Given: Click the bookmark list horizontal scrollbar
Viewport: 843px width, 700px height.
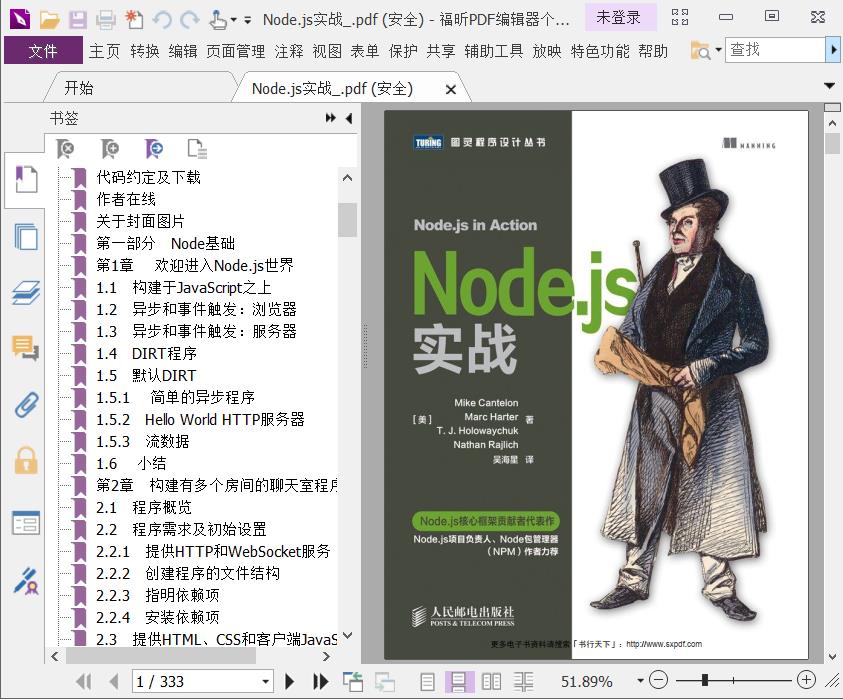Looking at the screenshot, I should tap(160, 656).
